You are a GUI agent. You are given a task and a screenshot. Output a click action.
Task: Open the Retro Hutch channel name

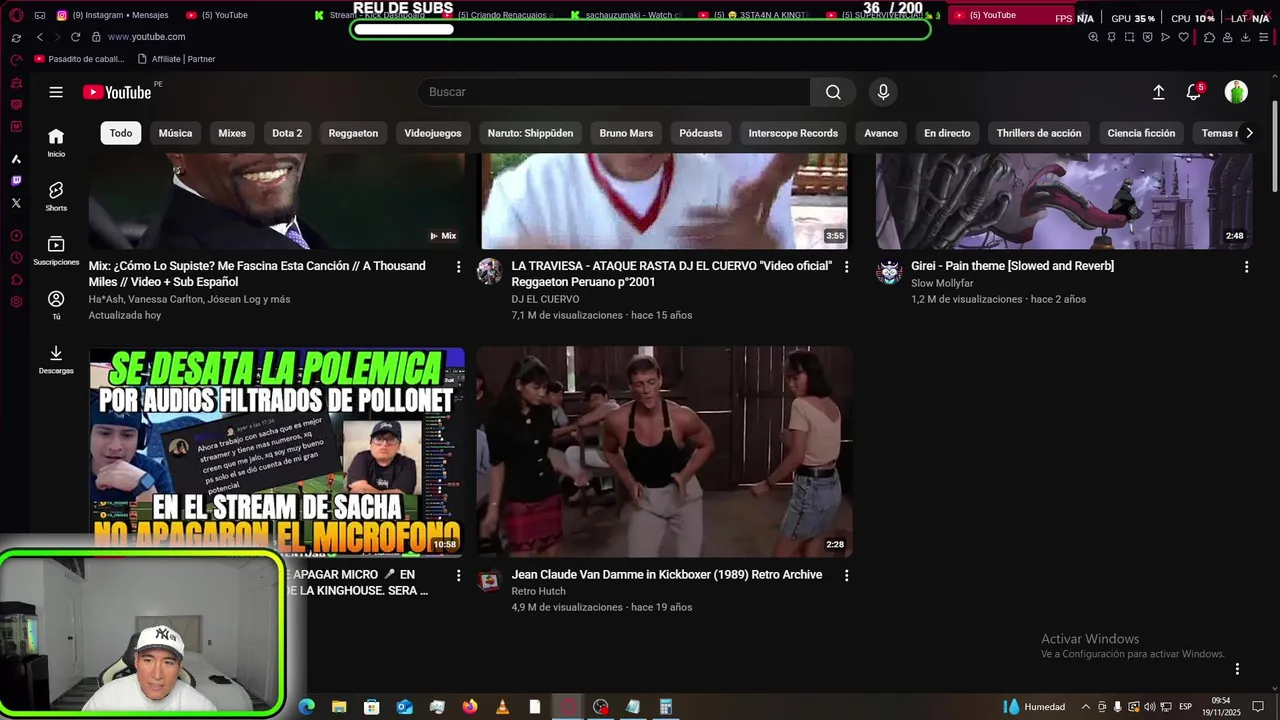pyautogui.click(x=538, y=591)
